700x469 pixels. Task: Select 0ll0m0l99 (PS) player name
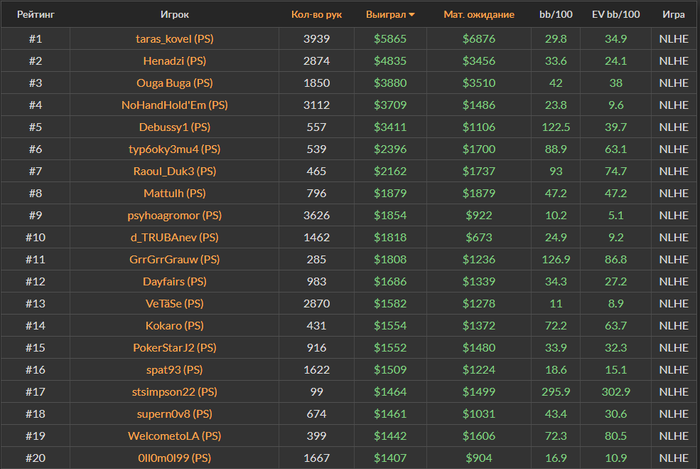click(x=175, y=458)
